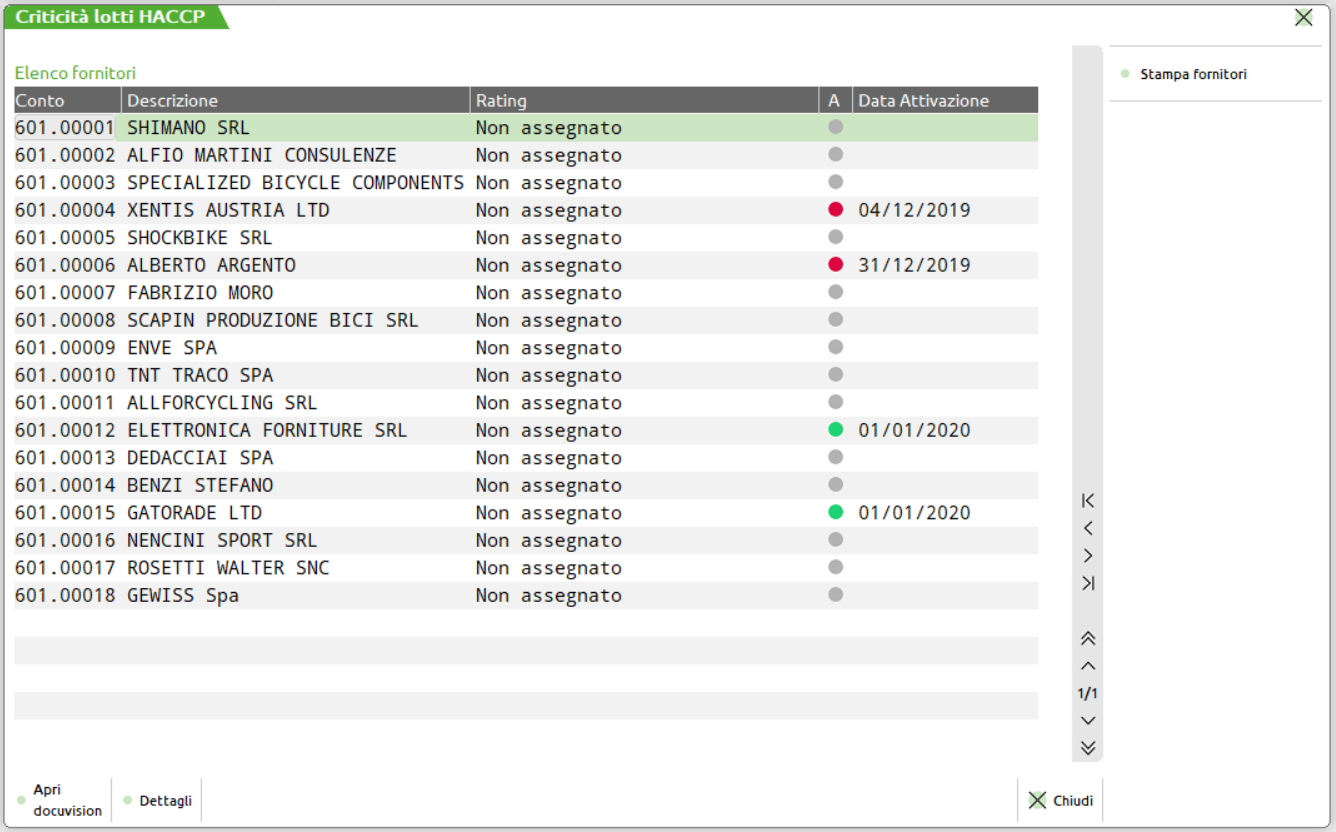Jump to last record navigation arrow
Viewport: 1336px width, 832px height.
click(x=1088, y=583)
